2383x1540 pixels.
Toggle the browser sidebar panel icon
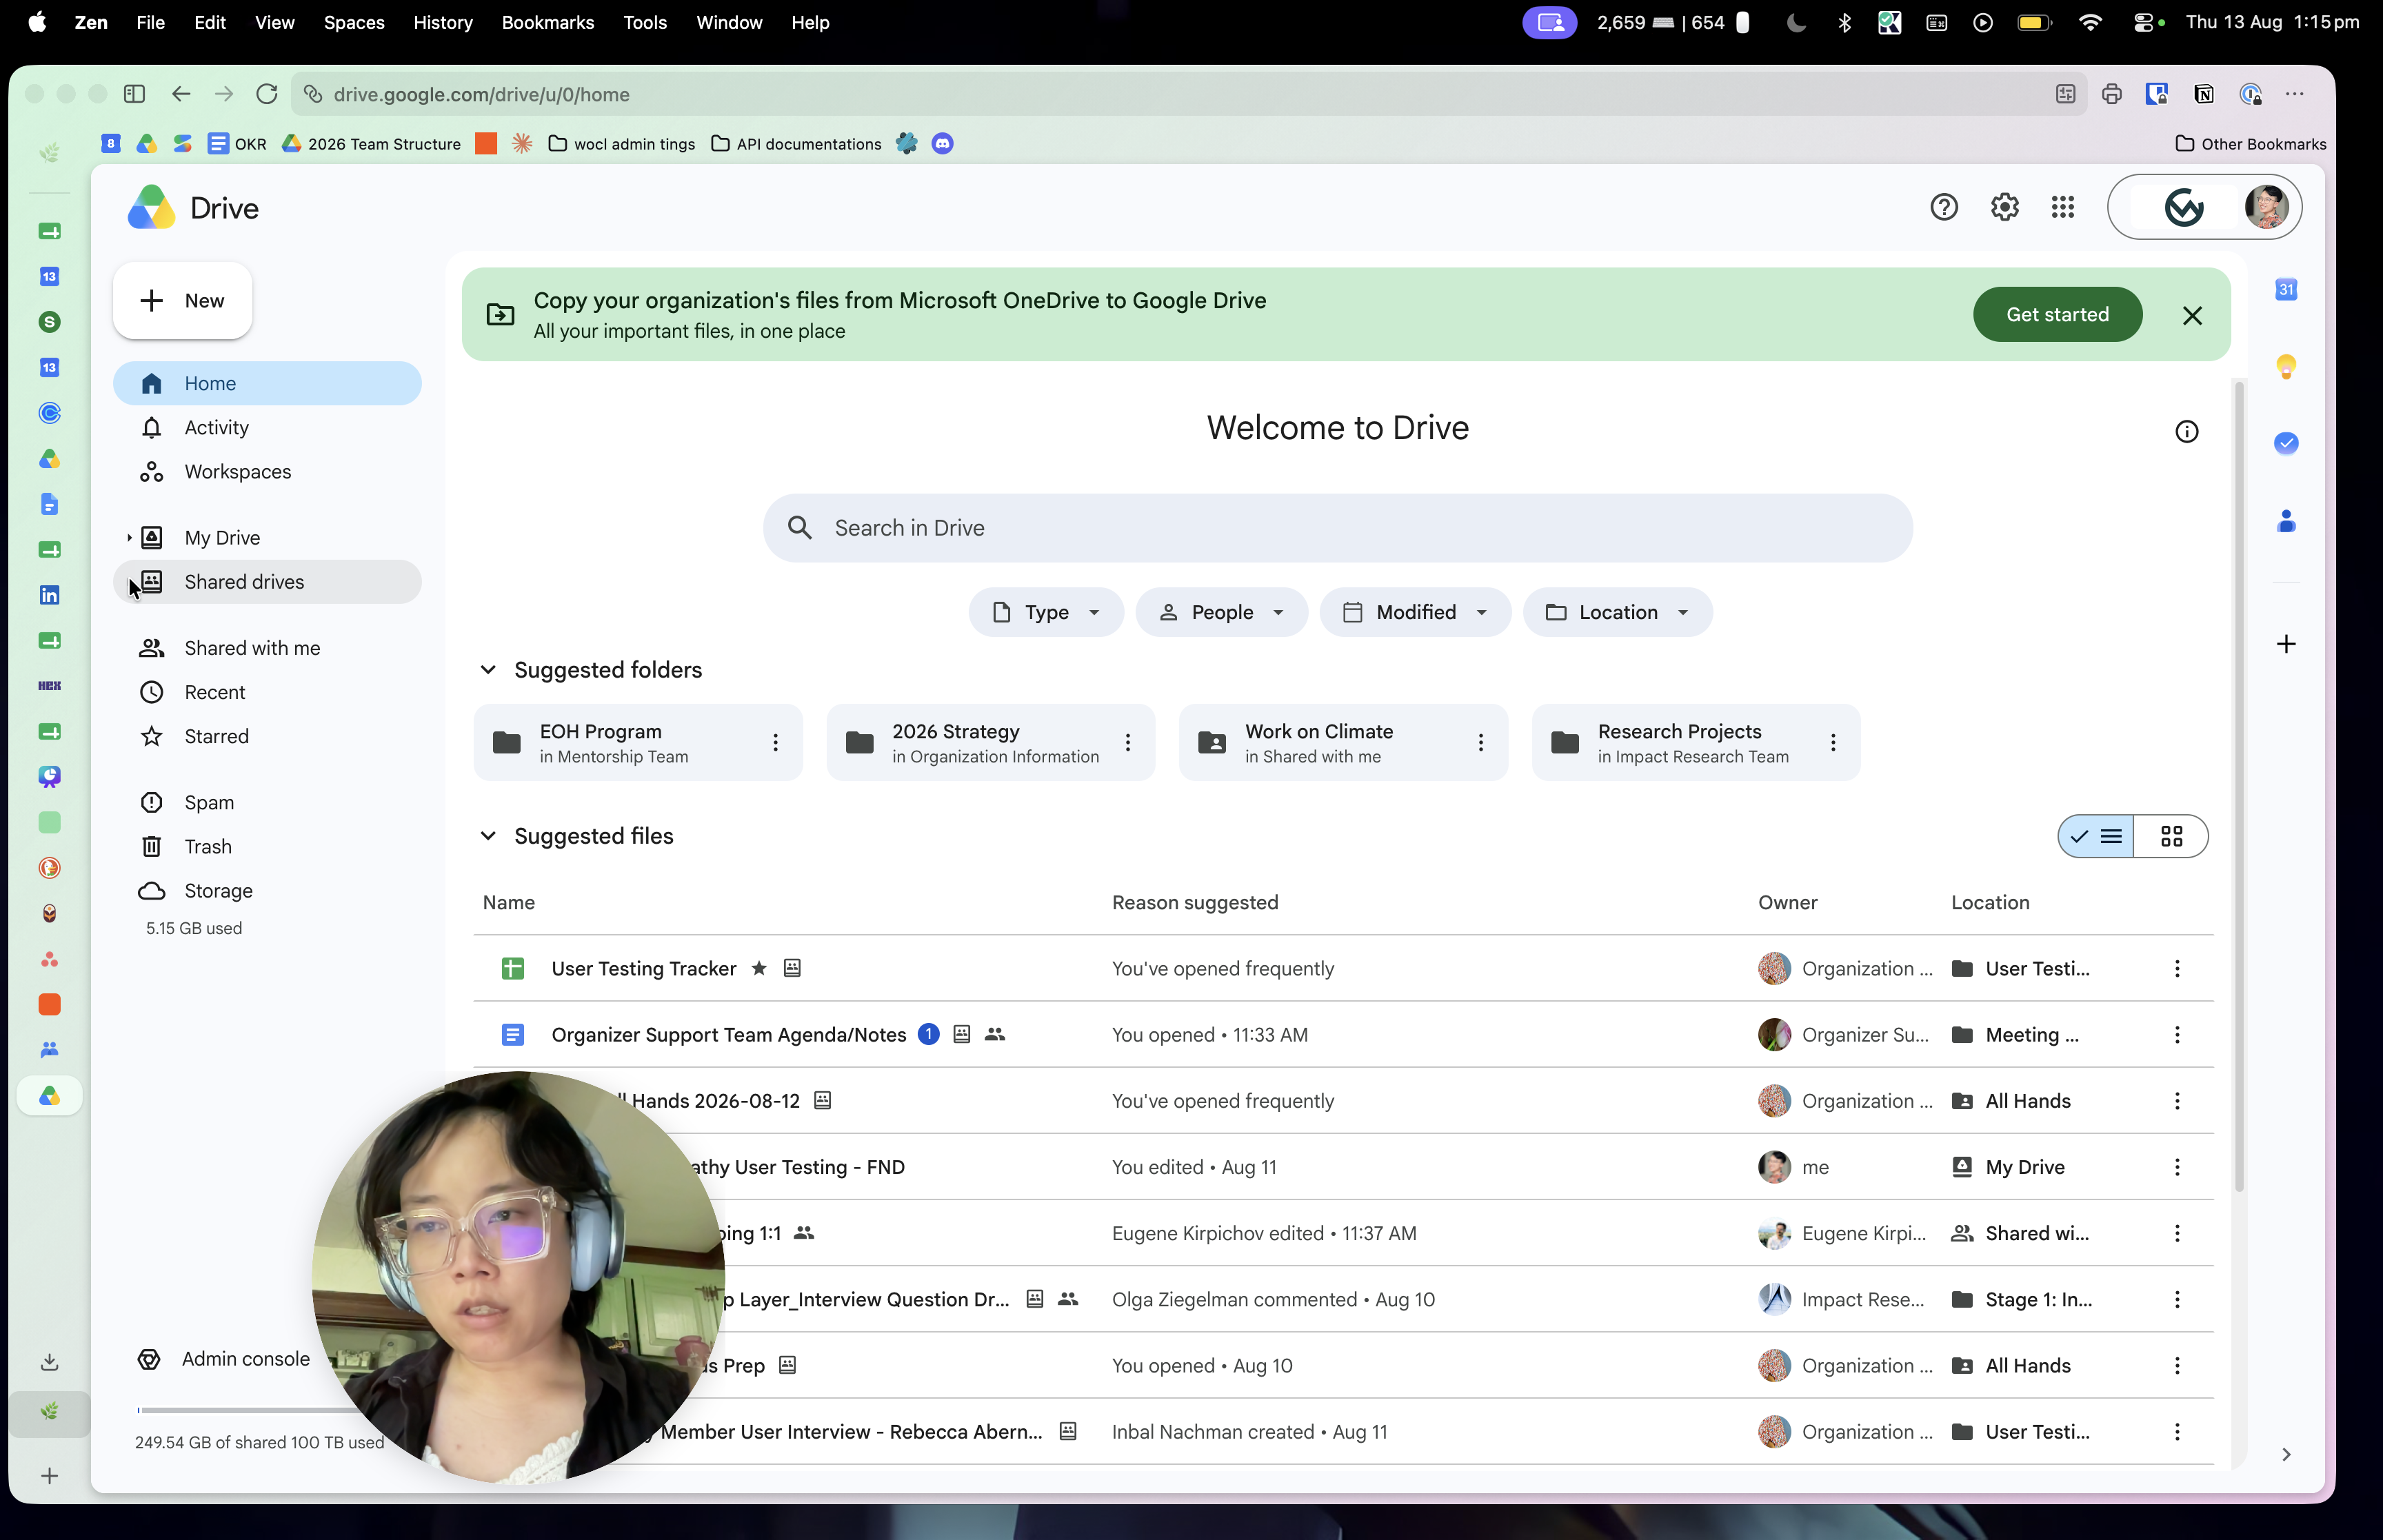(x=135, y=94)
